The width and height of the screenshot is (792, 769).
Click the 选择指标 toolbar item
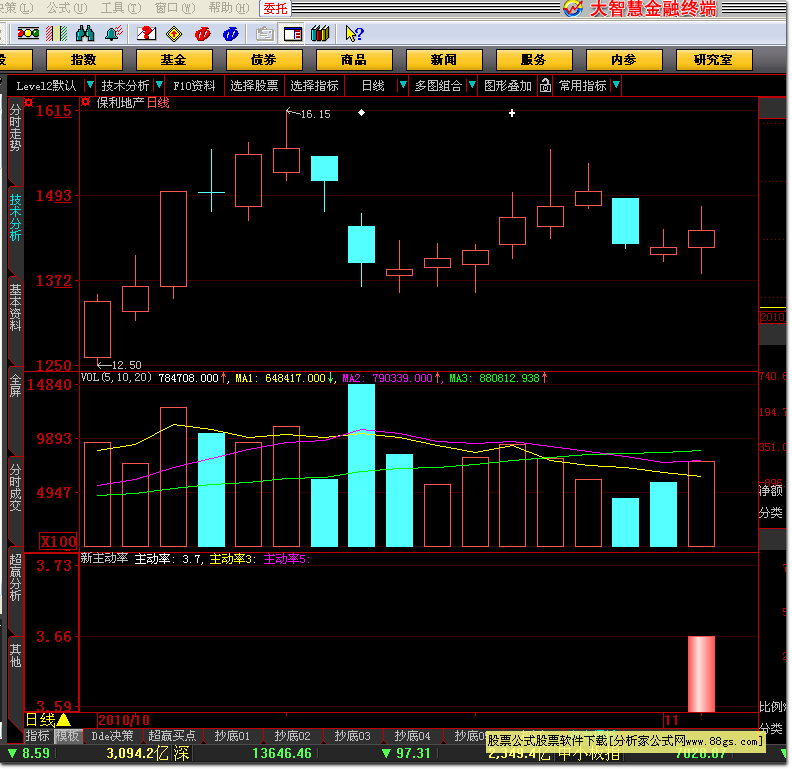tap(314, 86)
